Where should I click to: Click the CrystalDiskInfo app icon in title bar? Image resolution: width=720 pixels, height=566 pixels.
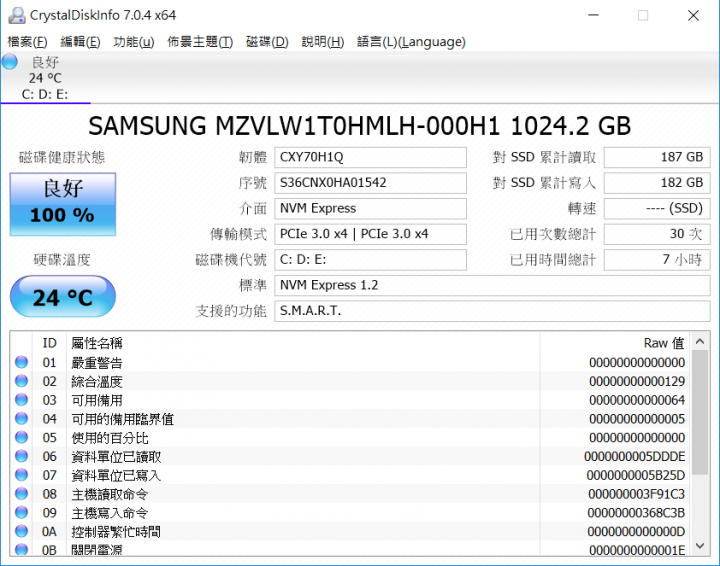pyautogui.click(x=17, y=16)
